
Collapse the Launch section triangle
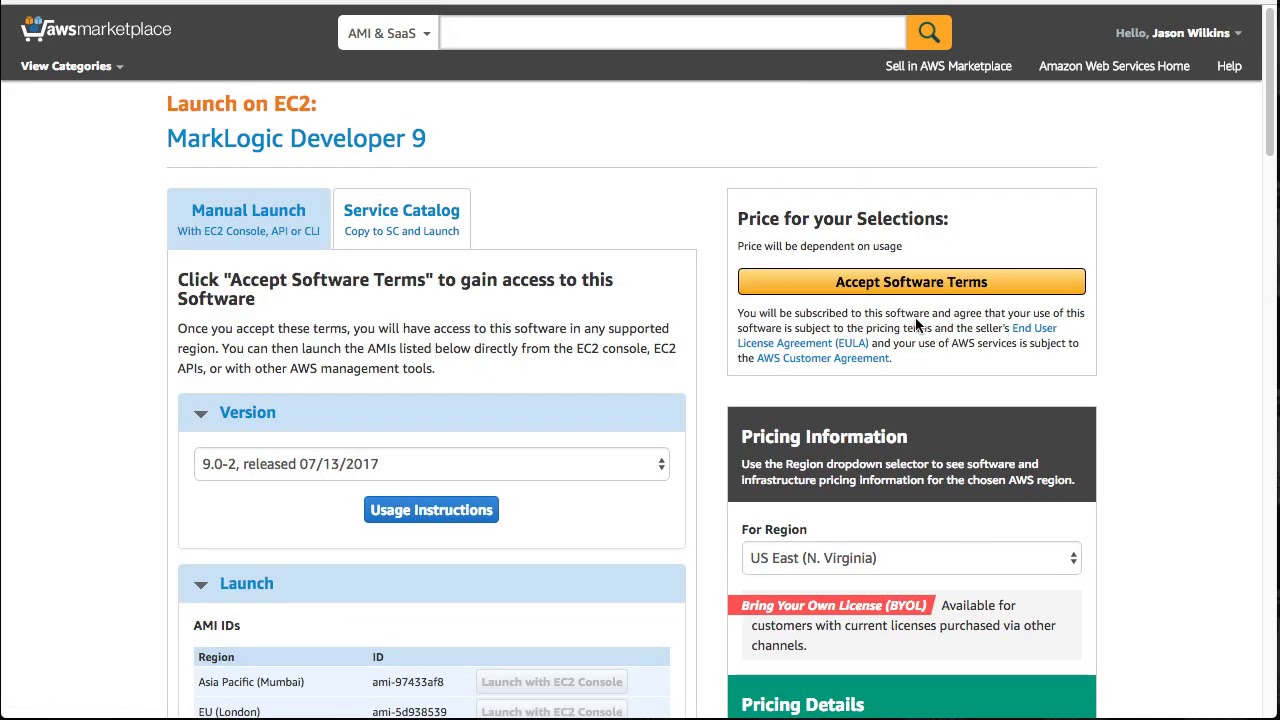coord(200,584)
